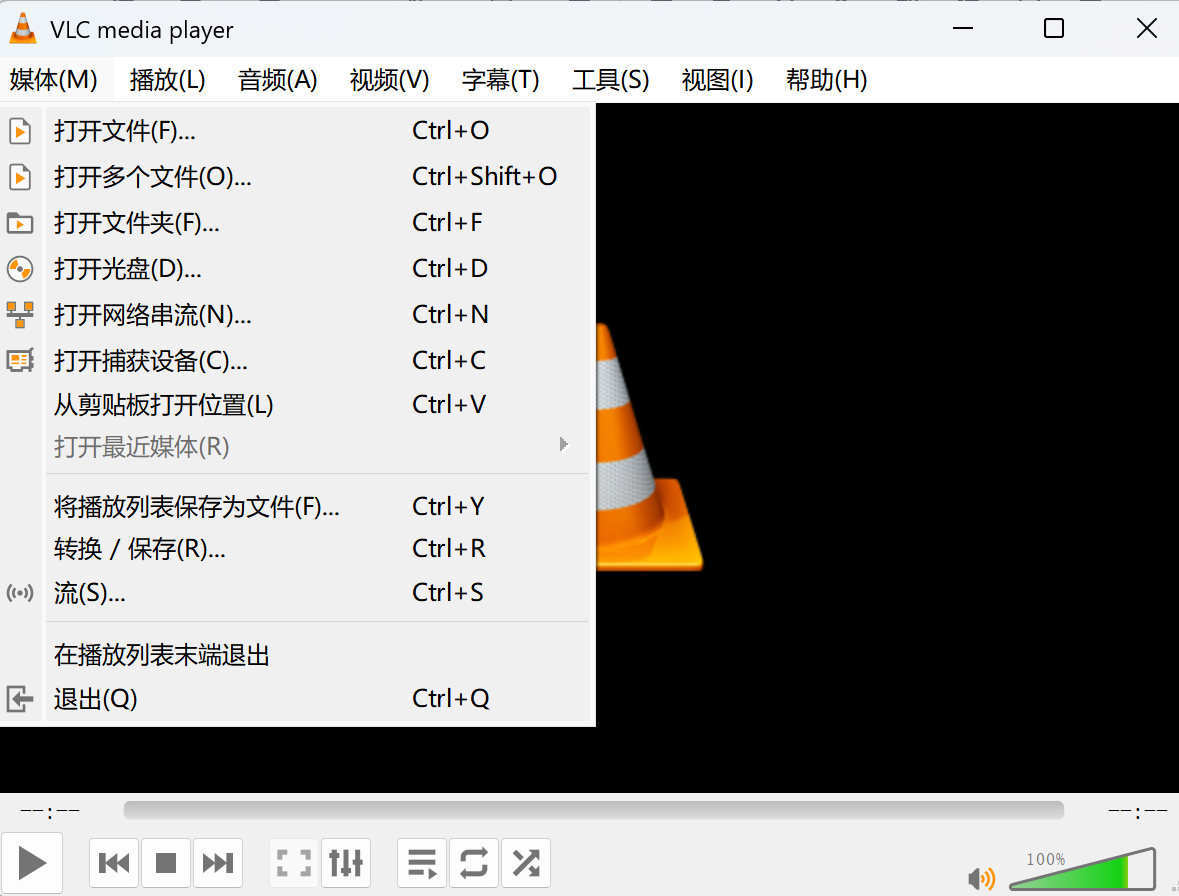Viewport: 1179px width, 896px height.
Task: Show the playlist icon
Action: pos(421,862)
